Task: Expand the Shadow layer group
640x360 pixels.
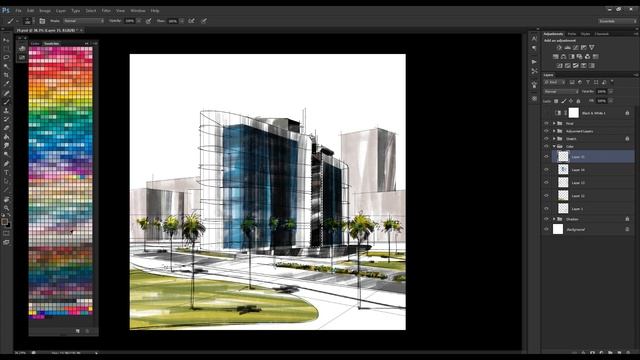Action: click(554, 219)
